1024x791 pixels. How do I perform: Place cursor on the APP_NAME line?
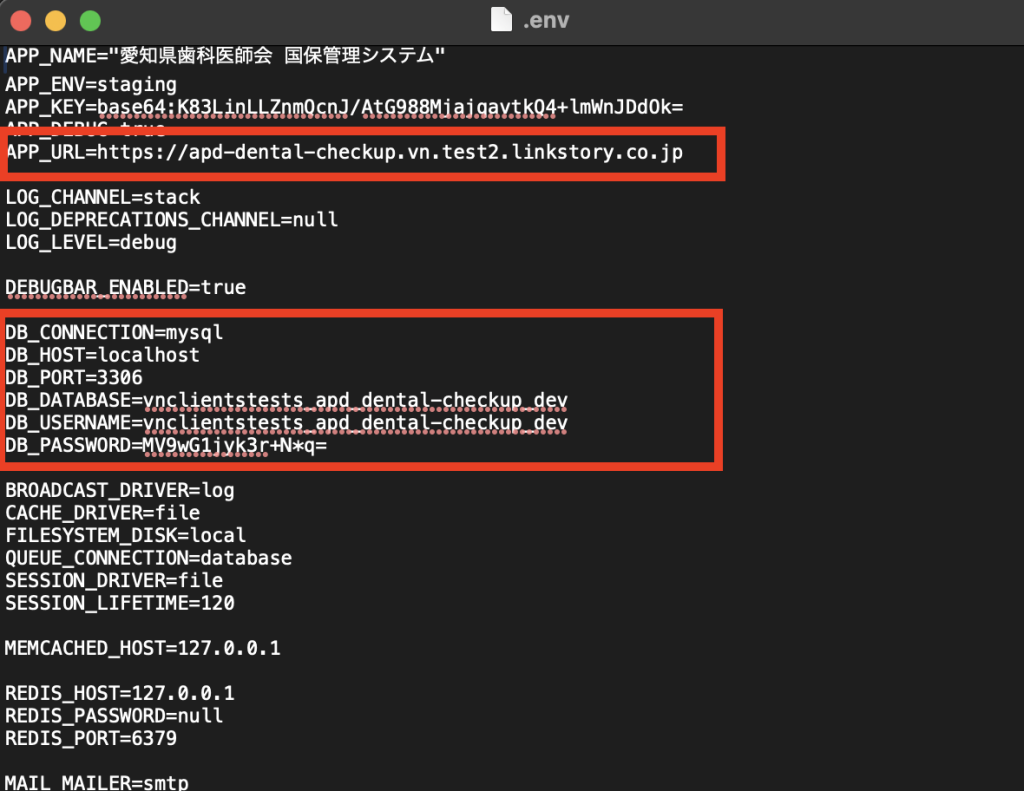[x=225, y=57]
